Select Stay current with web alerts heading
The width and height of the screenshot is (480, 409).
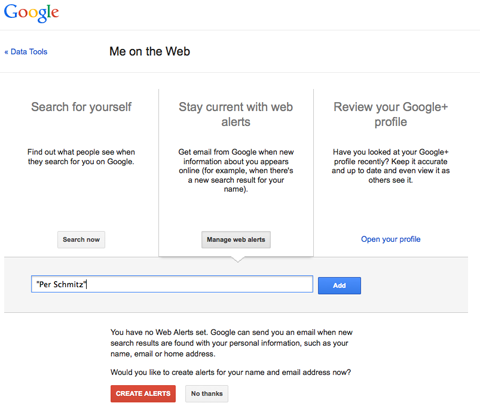236,114
